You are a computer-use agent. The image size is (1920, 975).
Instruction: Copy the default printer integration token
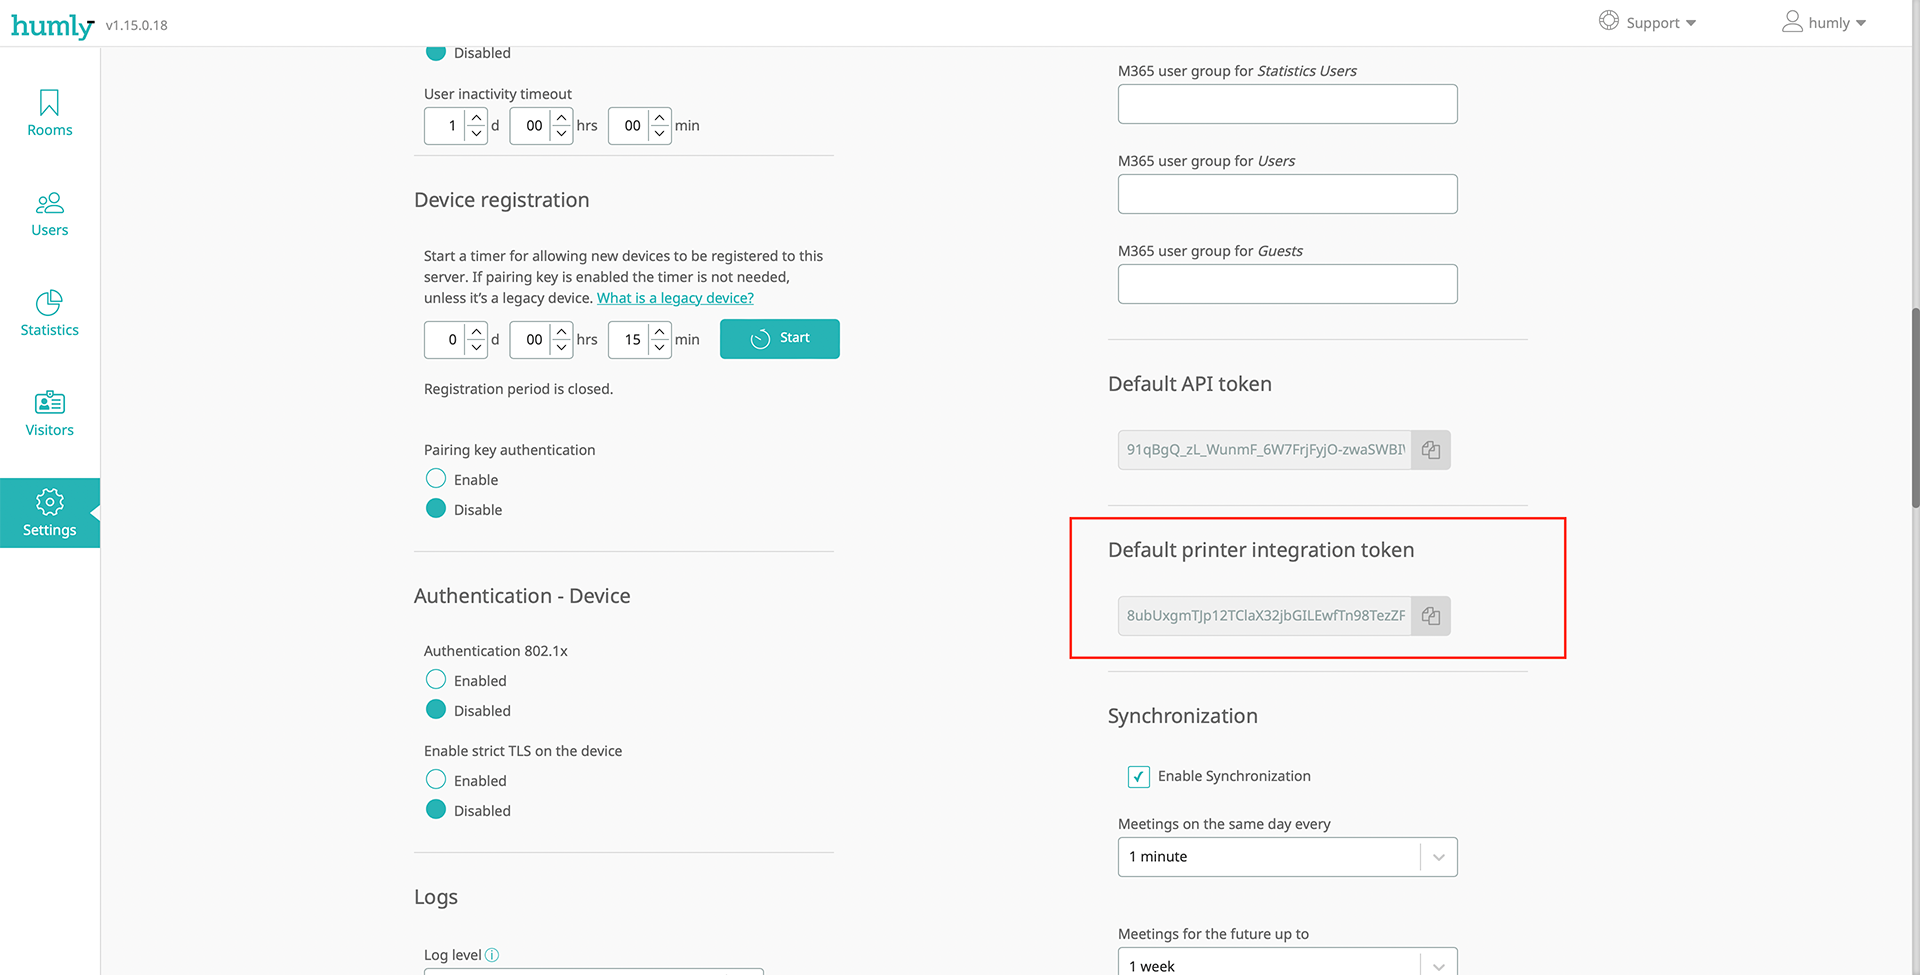coord(1431,616)
